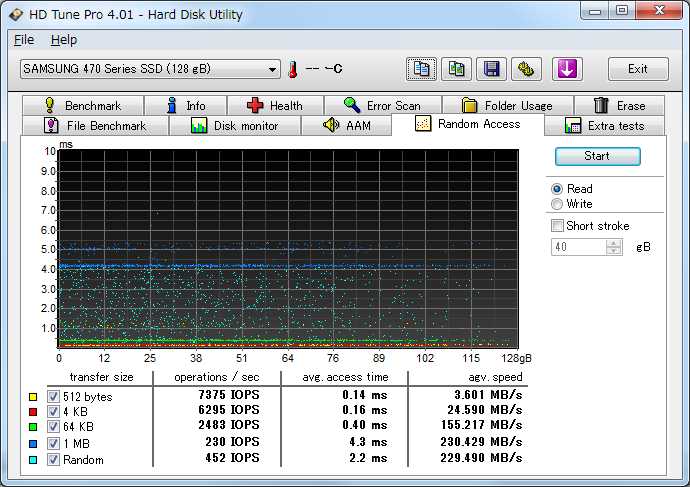Click the cyan Random color swatch
Viewport: 690px width, 487px height.
(33, 460)
